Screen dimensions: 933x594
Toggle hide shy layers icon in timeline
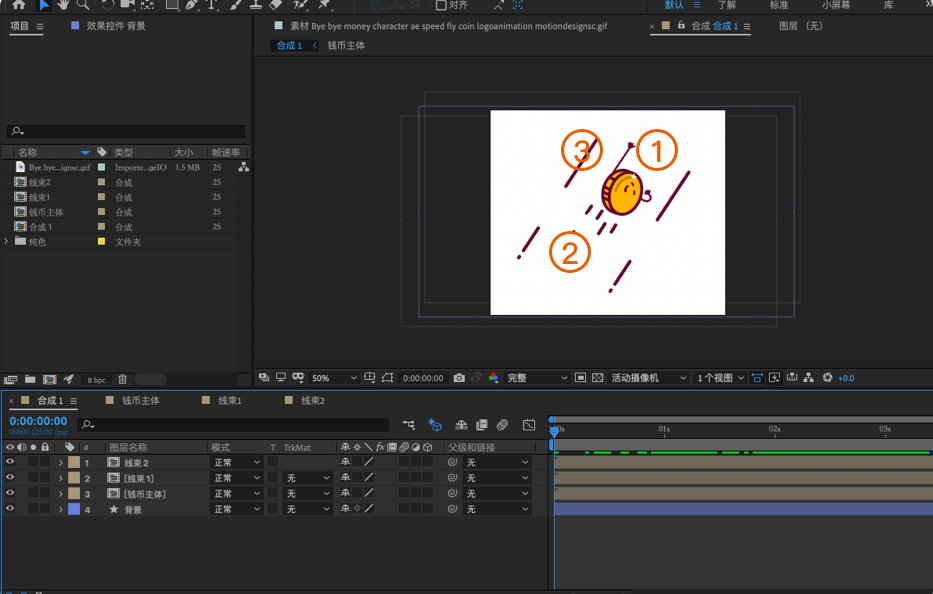[x=461, y=425]
